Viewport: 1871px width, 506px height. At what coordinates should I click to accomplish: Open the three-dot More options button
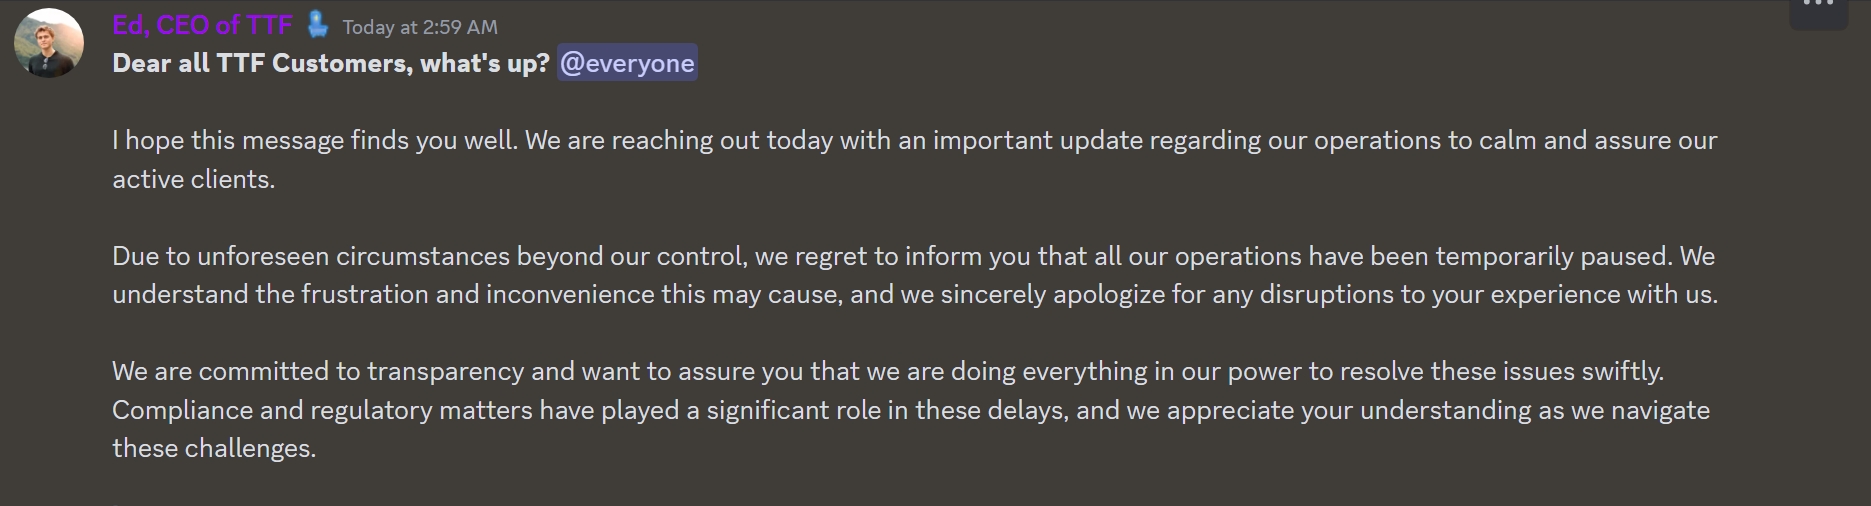(1818, 6)
